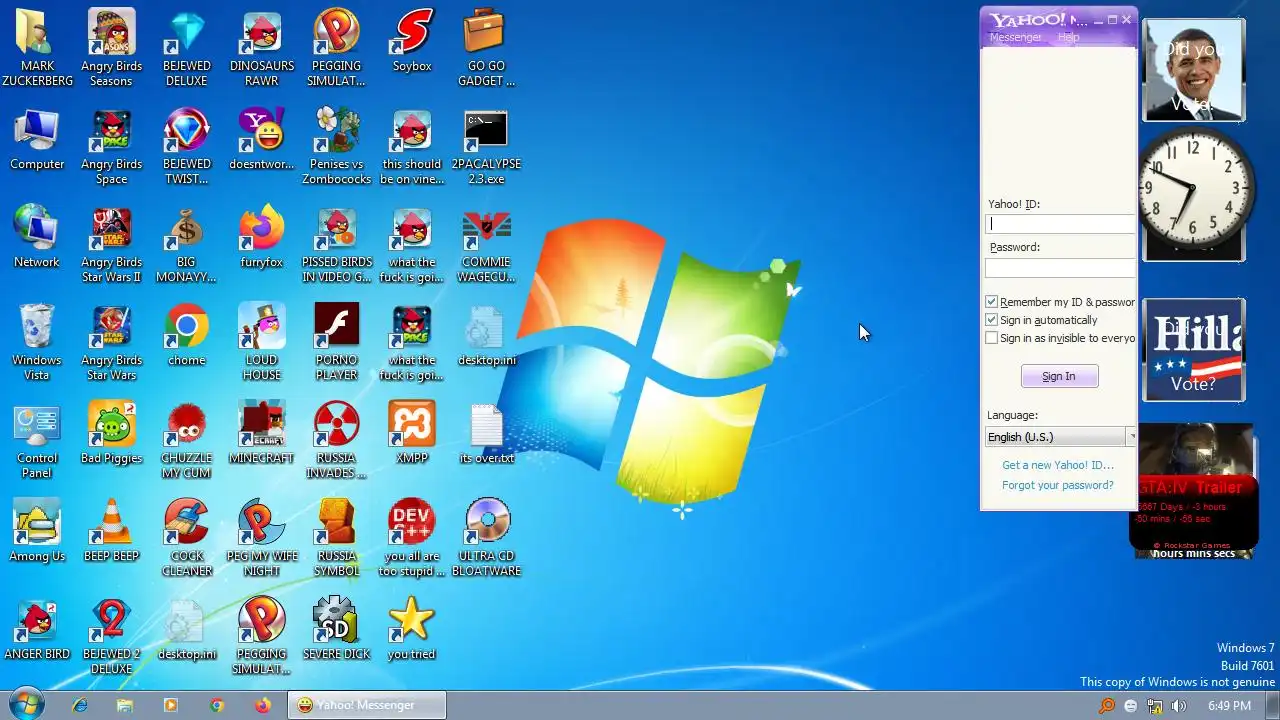Select the 2PACALYPSE 2.3.exe icon
The height and width of the screenshot is (720, 1280).
coord(487,146)
